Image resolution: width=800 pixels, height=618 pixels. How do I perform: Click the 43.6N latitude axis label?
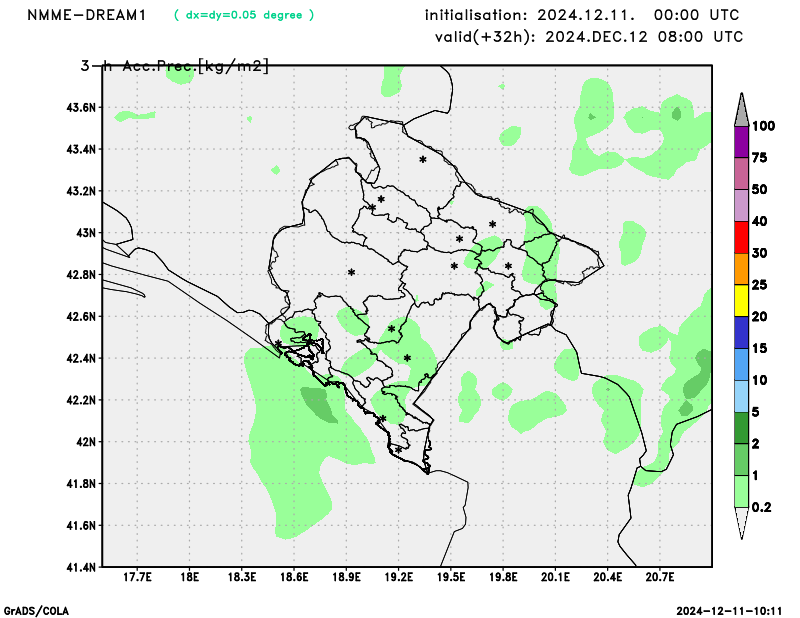(x=81, y=108)
